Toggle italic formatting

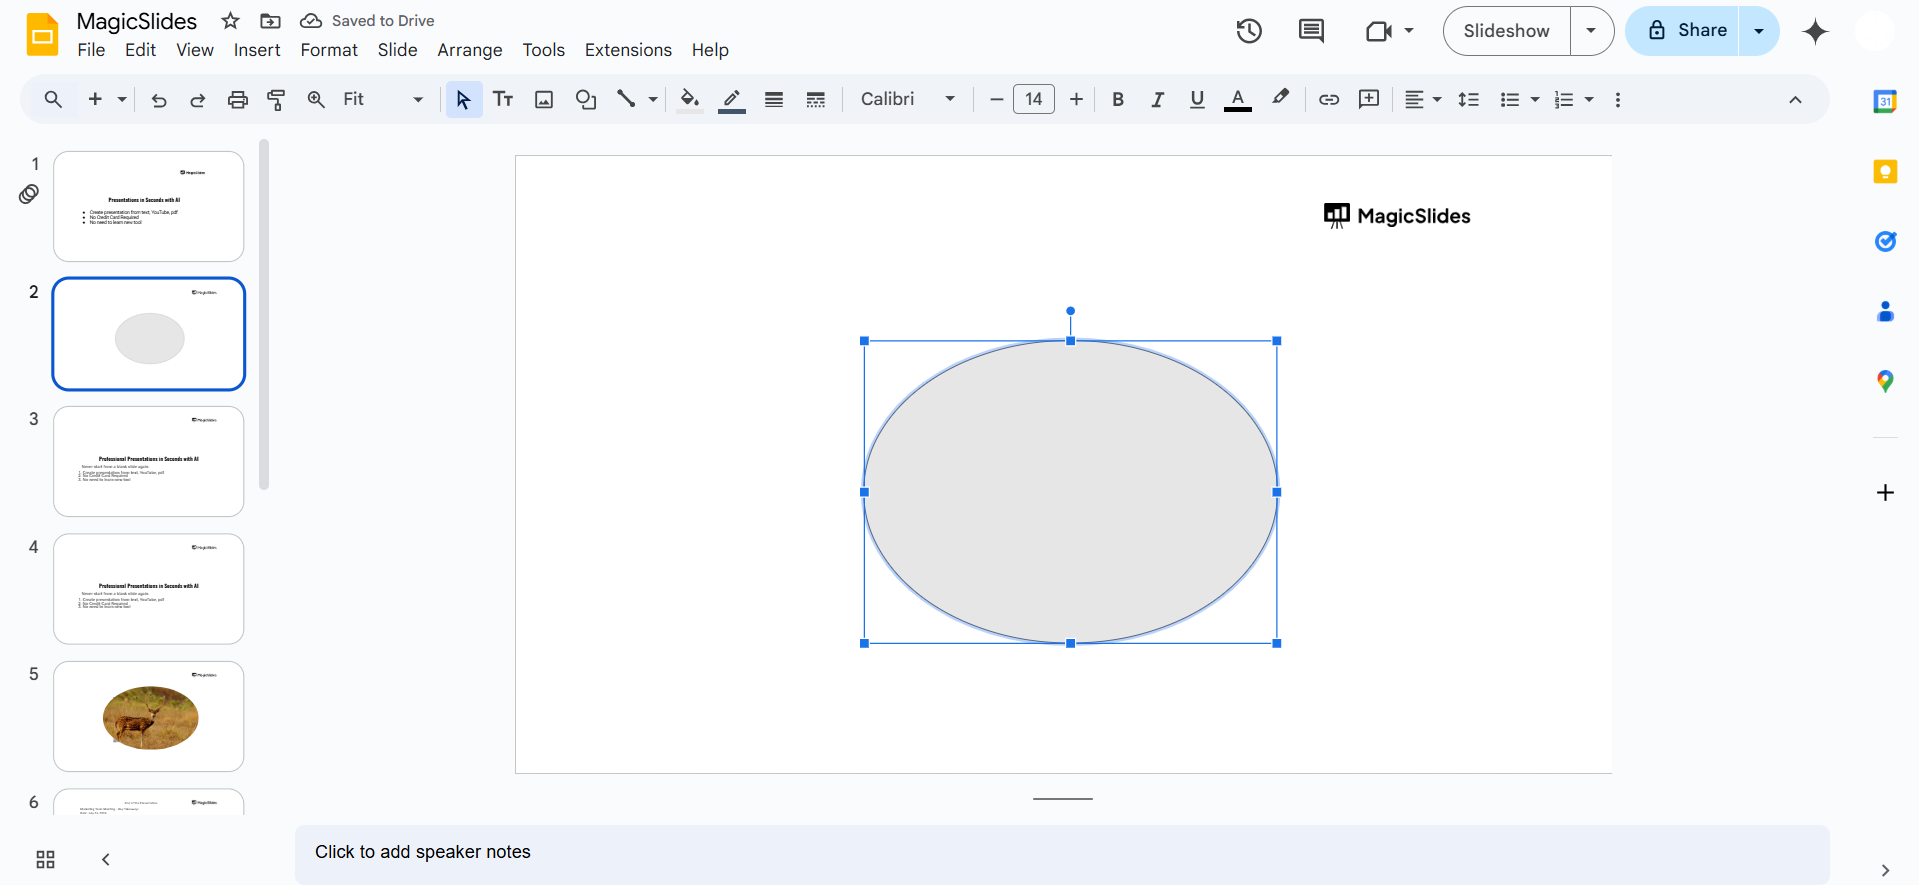[x=1157, y=99]
